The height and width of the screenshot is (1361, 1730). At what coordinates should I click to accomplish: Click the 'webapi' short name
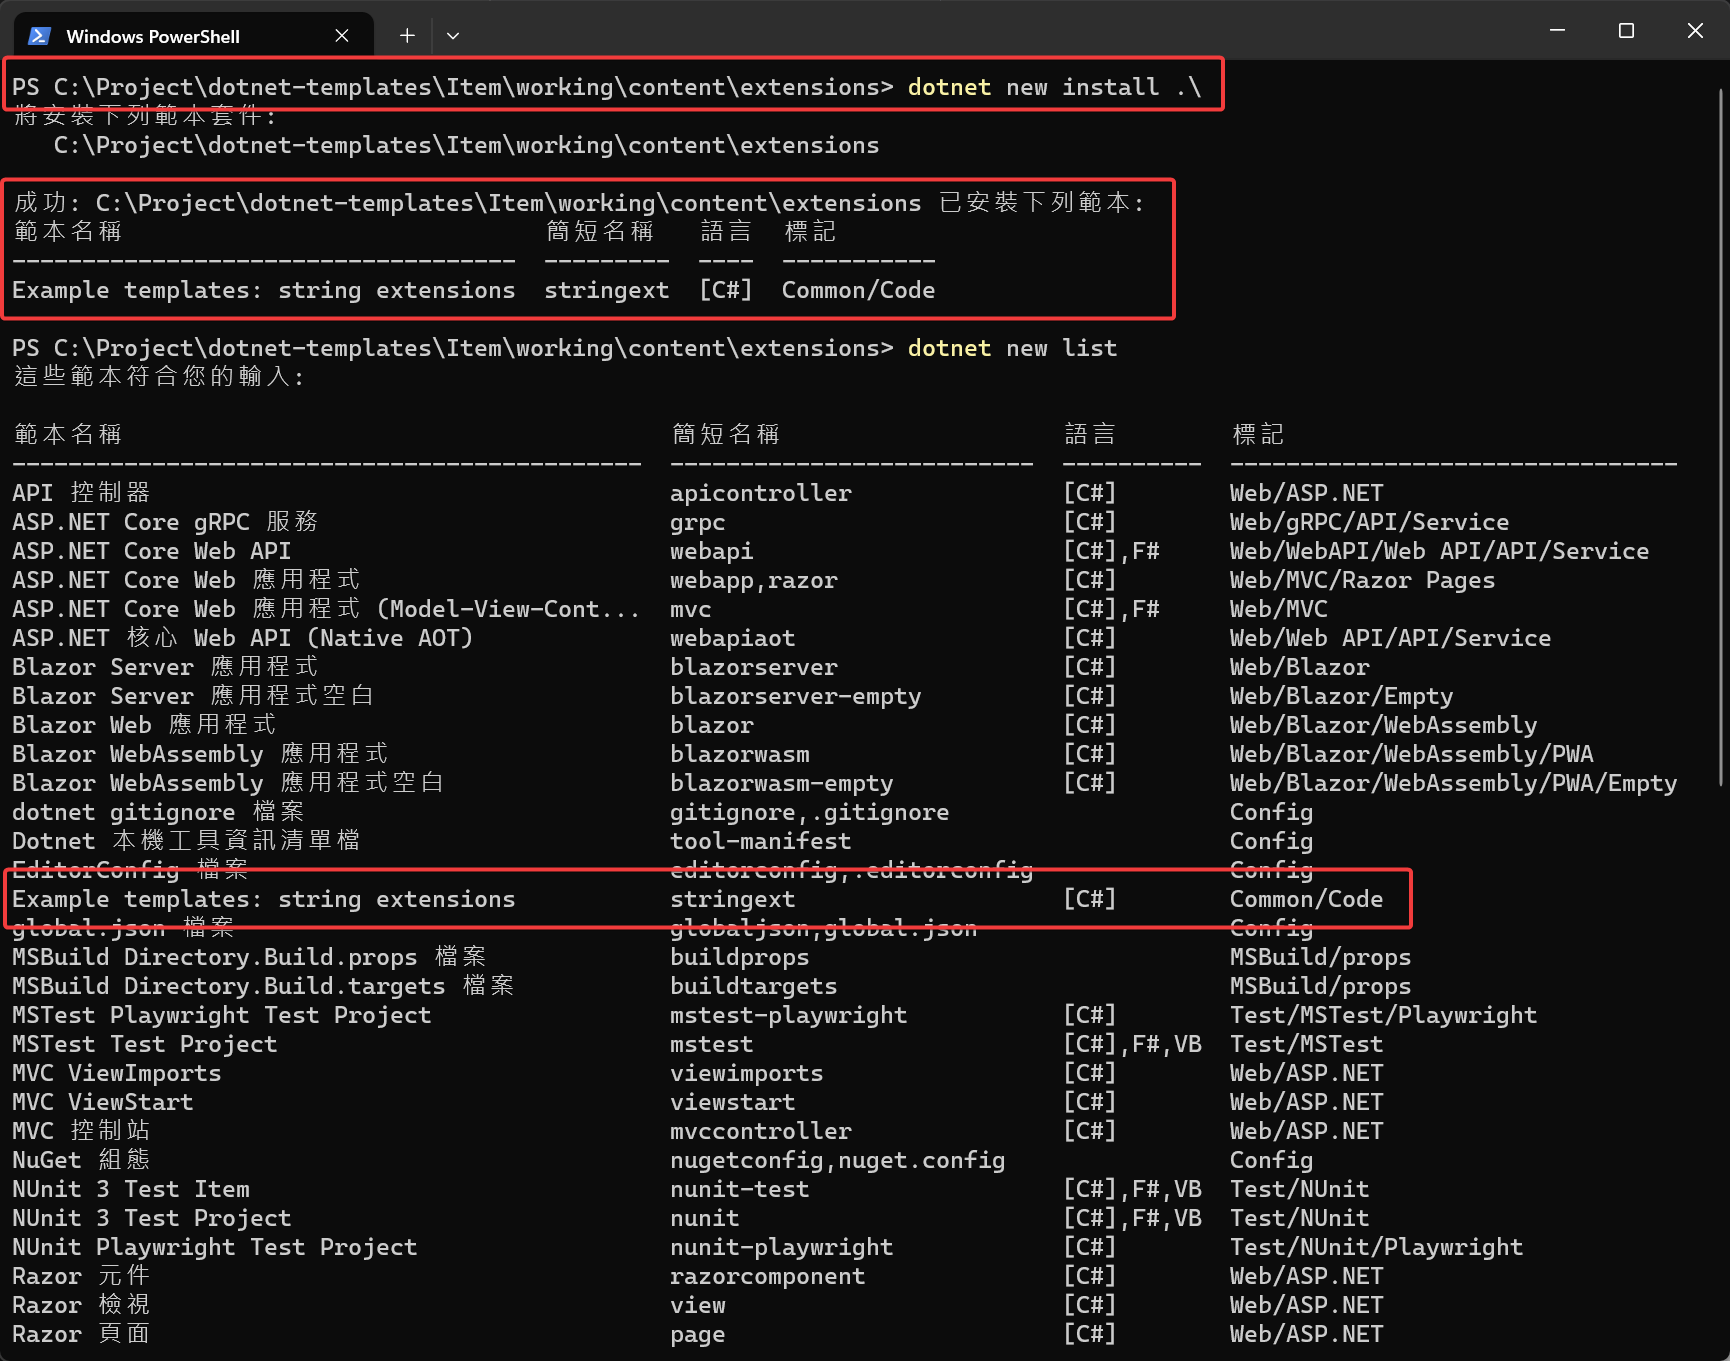pos(712,551)
